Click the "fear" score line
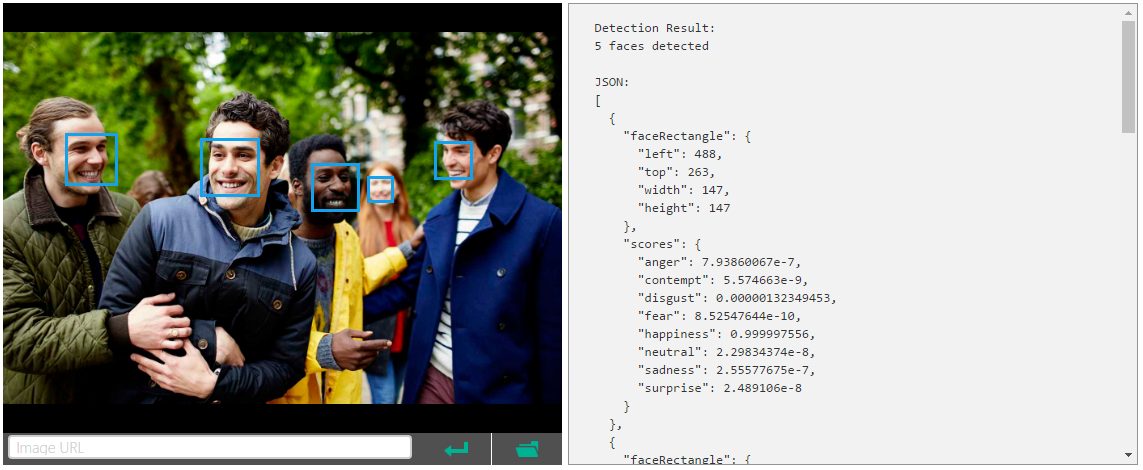The width and height of the screenshot is (1143, 470). coord(719,316)
